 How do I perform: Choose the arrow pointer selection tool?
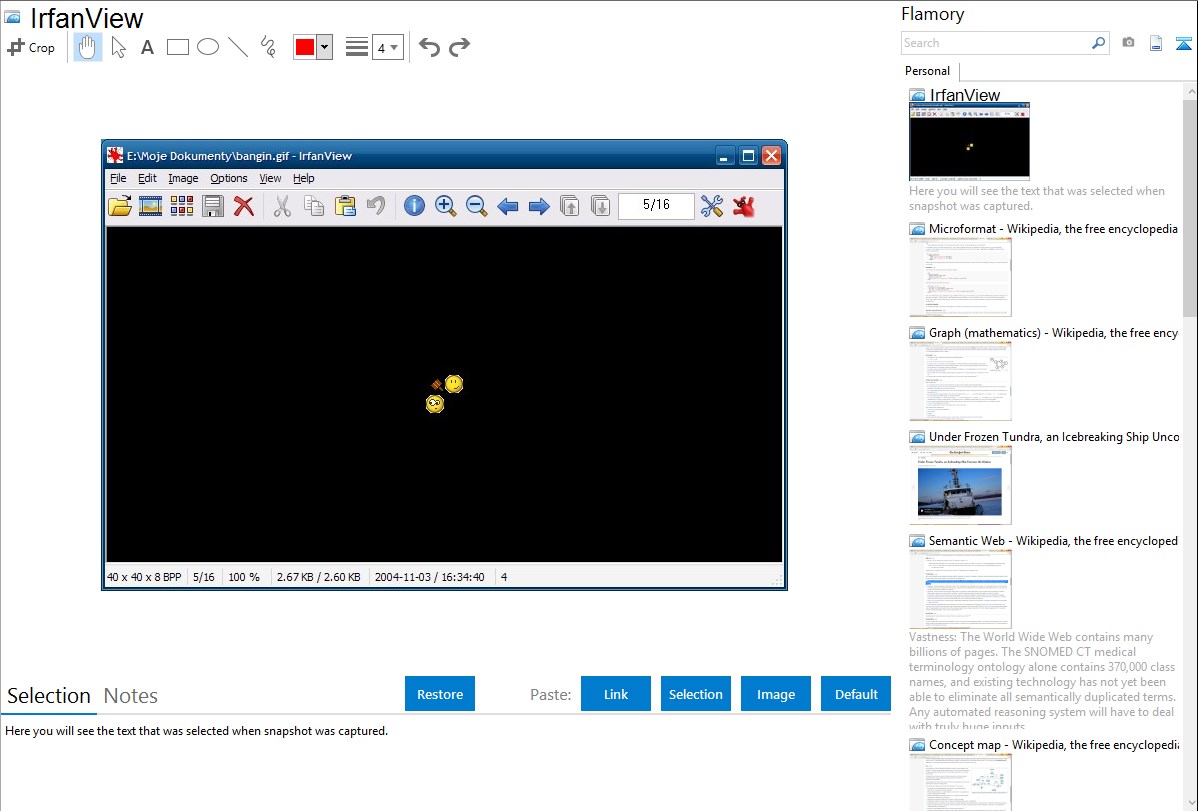point(118,47)
